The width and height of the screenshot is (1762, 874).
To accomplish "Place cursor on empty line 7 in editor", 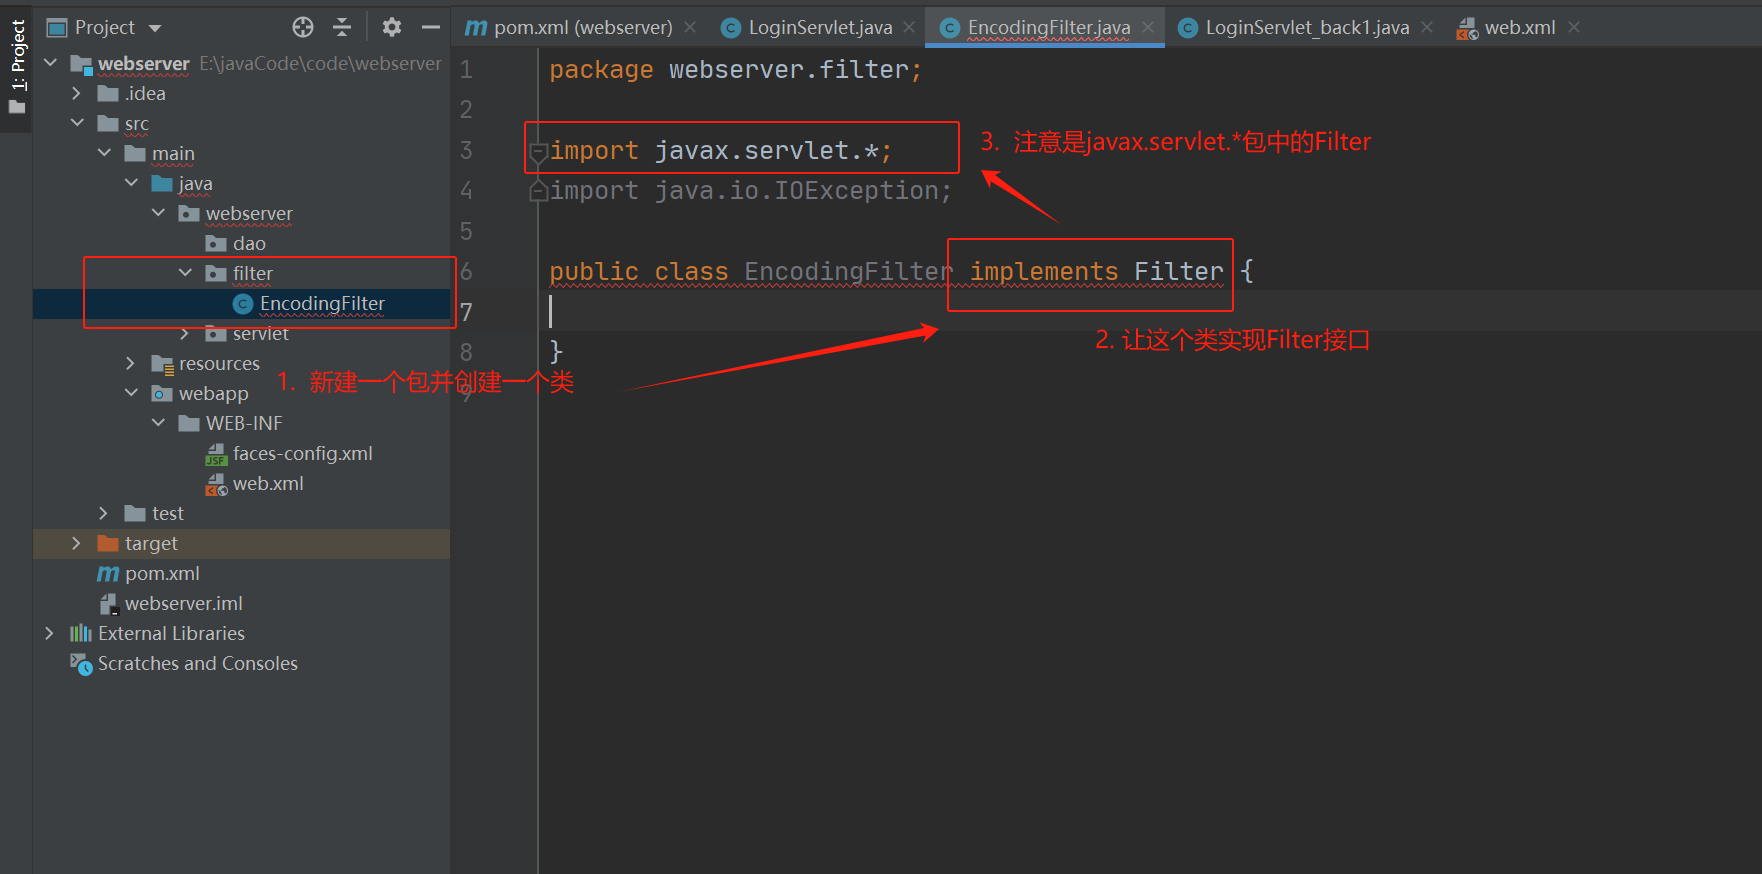I will (x=1150, y=311).
